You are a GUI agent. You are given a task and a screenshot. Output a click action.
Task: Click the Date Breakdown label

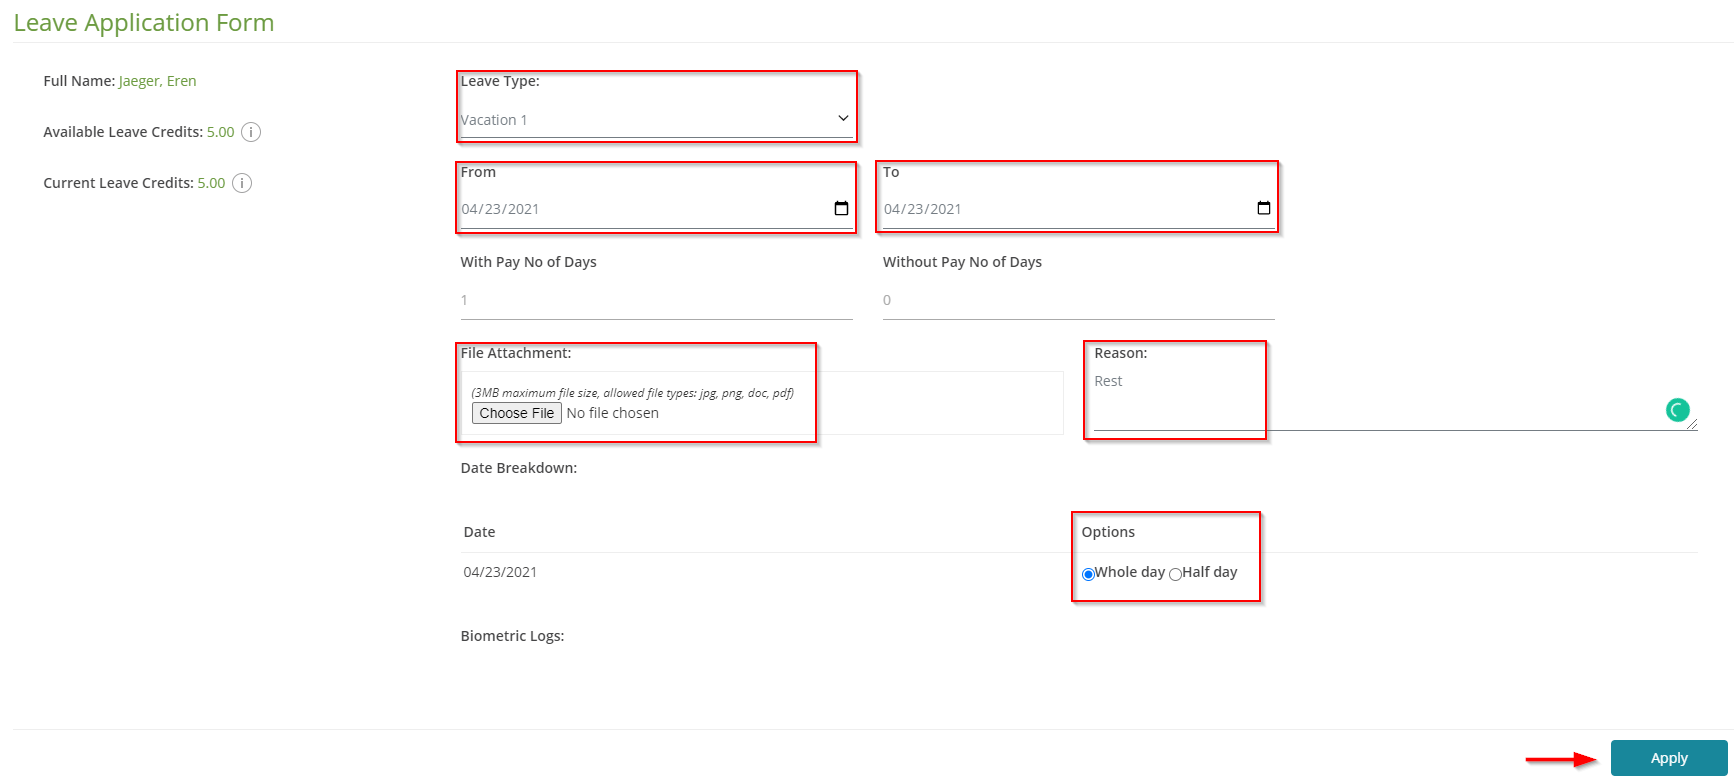tap(518, 468)
